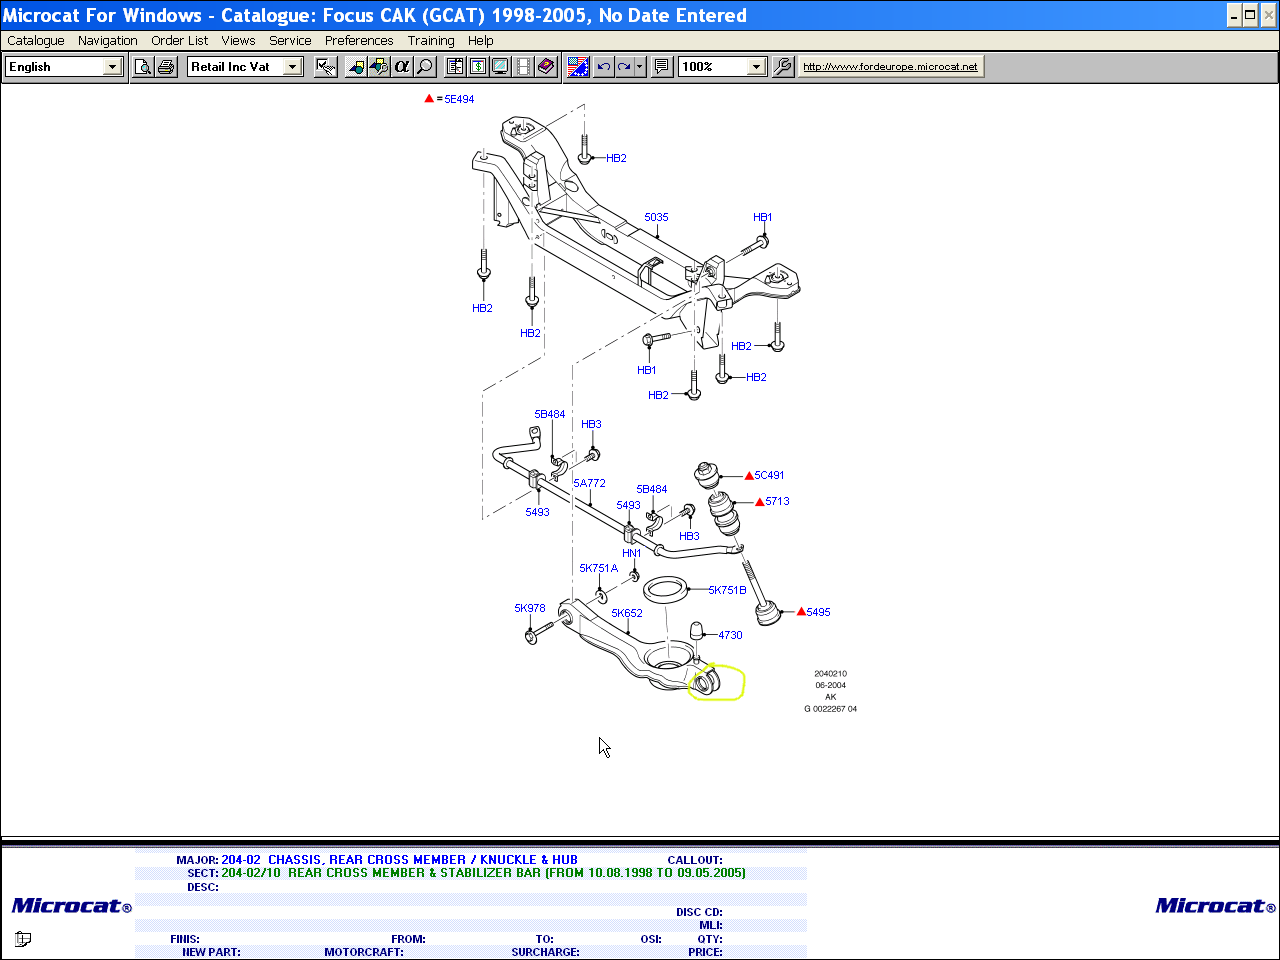This screenshot has width=1280, height=960.
Task: Click the alpha symbol toolbar icon
Action: (x=402, y=67)
